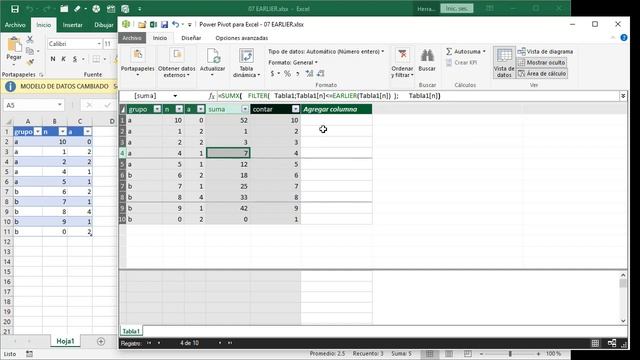Switch to workbook via Excel icon in Power Pivot

[x=153, y=24]
